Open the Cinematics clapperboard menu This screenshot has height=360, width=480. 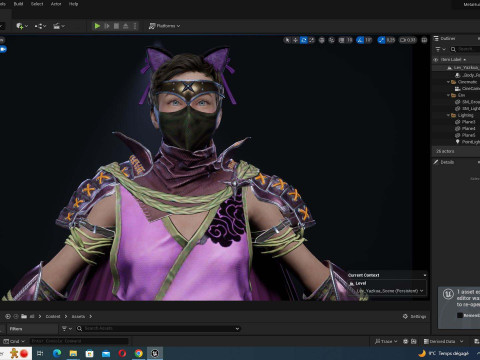coord(59,26)
